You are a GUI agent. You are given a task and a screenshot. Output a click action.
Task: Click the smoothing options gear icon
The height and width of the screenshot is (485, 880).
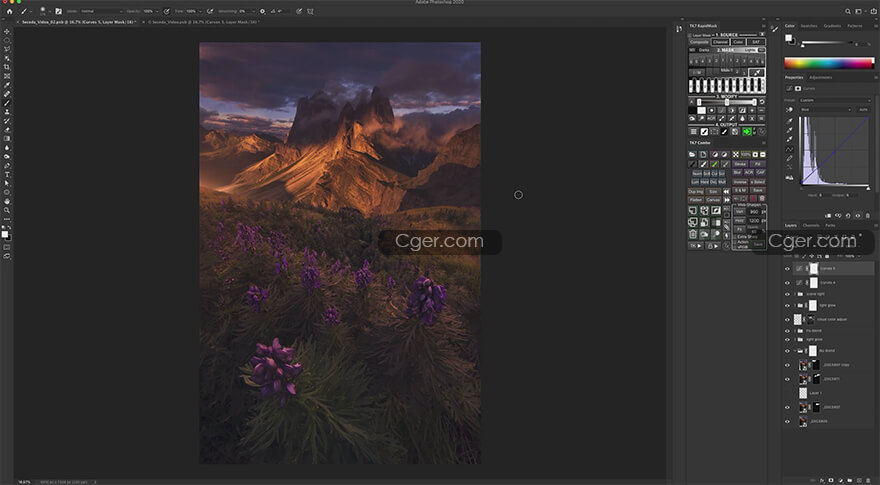tap(262, 11)
